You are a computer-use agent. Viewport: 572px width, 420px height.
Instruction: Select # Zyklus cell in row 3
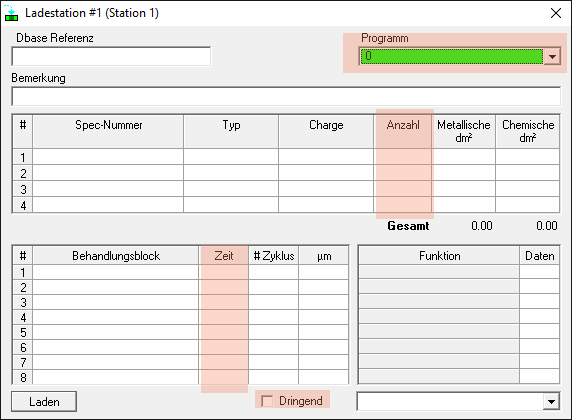tap(274, 302)
